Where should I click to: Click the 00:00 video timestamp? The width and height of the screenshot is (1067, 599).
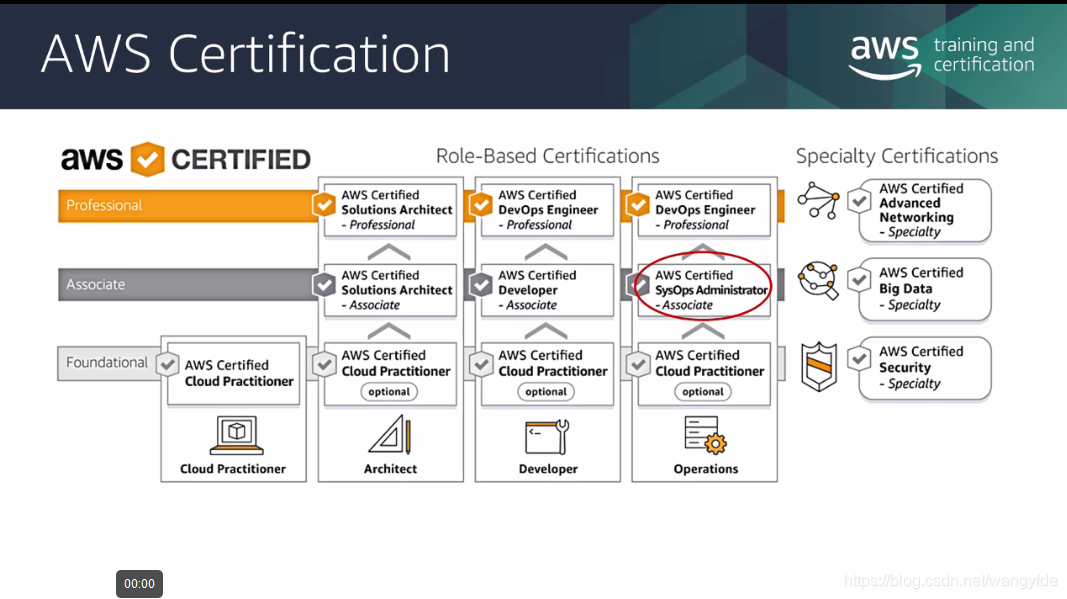click(139, 583)
